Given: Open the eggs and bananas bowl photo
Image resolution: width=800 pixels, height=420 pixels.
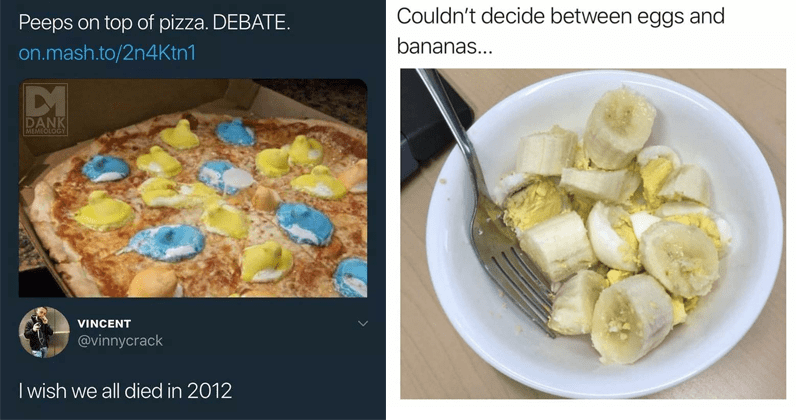Looking at the screenshot, I should pos(593,234).
